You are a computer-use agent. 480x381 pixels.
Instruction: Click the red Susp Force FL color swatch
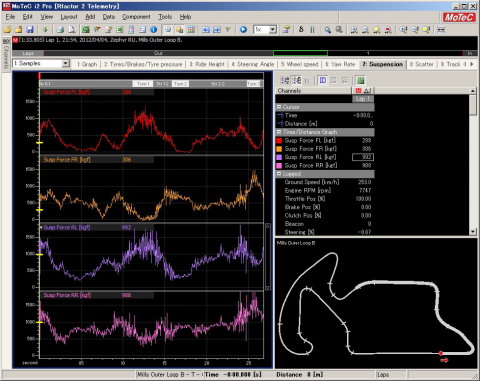[279, 141]
